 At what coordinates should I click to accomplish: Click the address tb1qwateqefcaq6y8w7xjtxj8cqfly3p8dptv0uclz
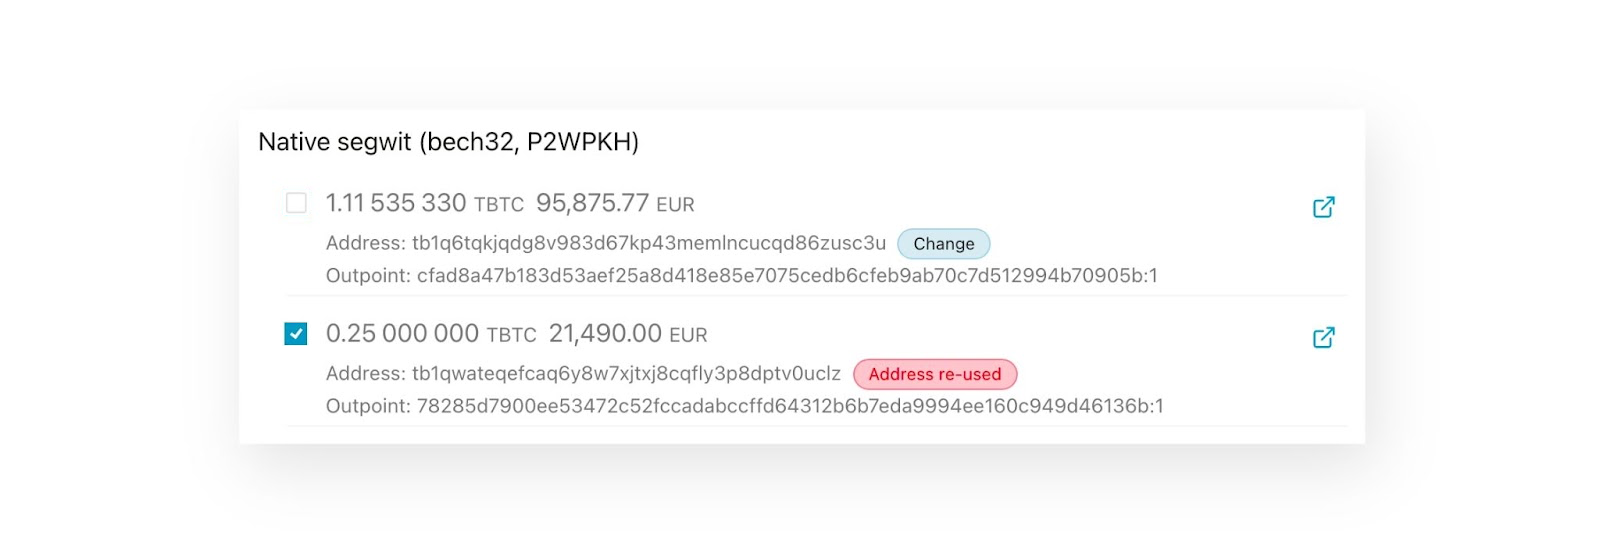click(626, 373)
